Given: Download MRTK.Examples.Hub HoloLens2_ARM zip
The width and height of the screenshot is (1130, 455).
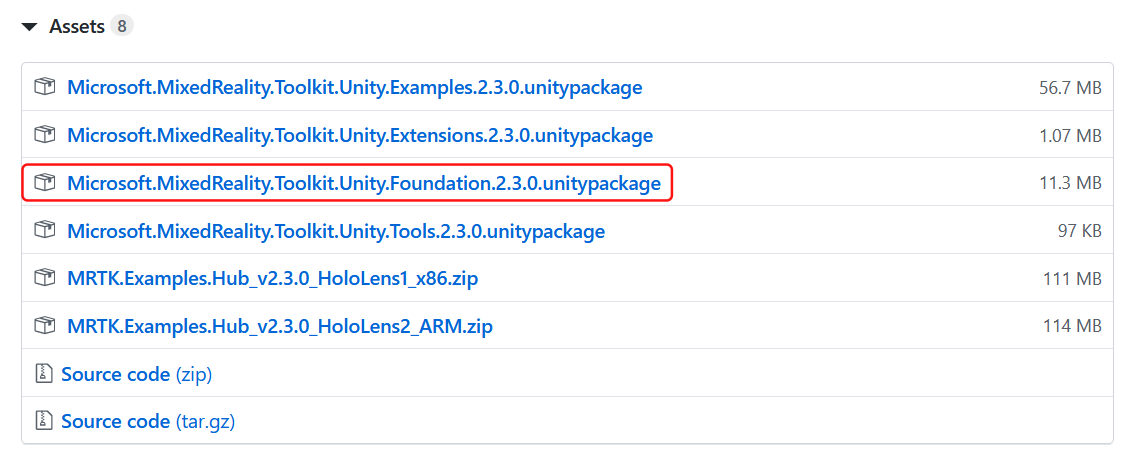Looking at the screenshot, I should [280, 326].
